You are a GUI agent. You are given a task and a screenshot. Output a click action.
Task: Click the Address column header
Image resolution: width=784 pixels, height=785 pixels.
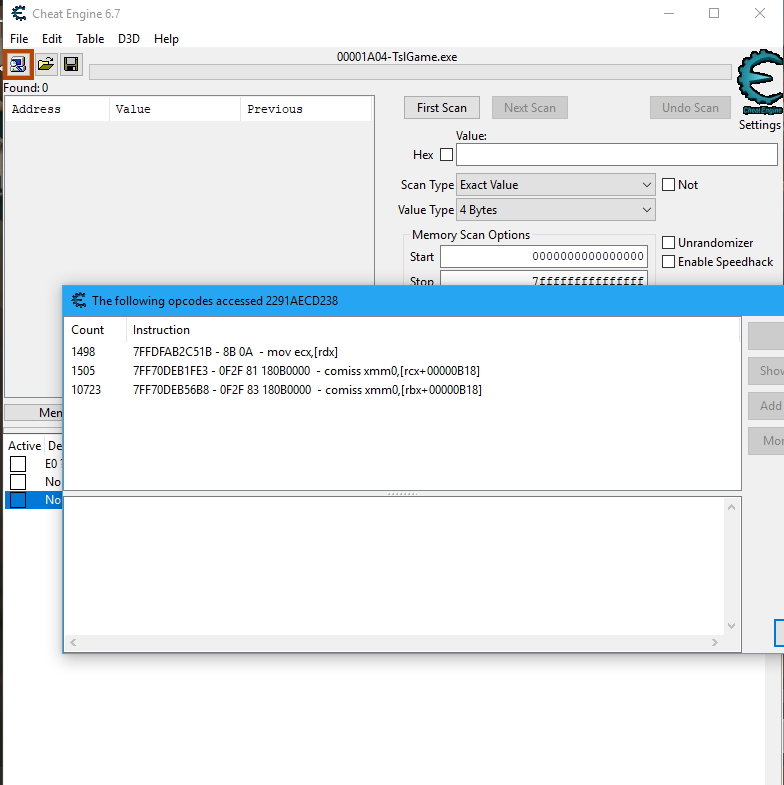(57, 109)
